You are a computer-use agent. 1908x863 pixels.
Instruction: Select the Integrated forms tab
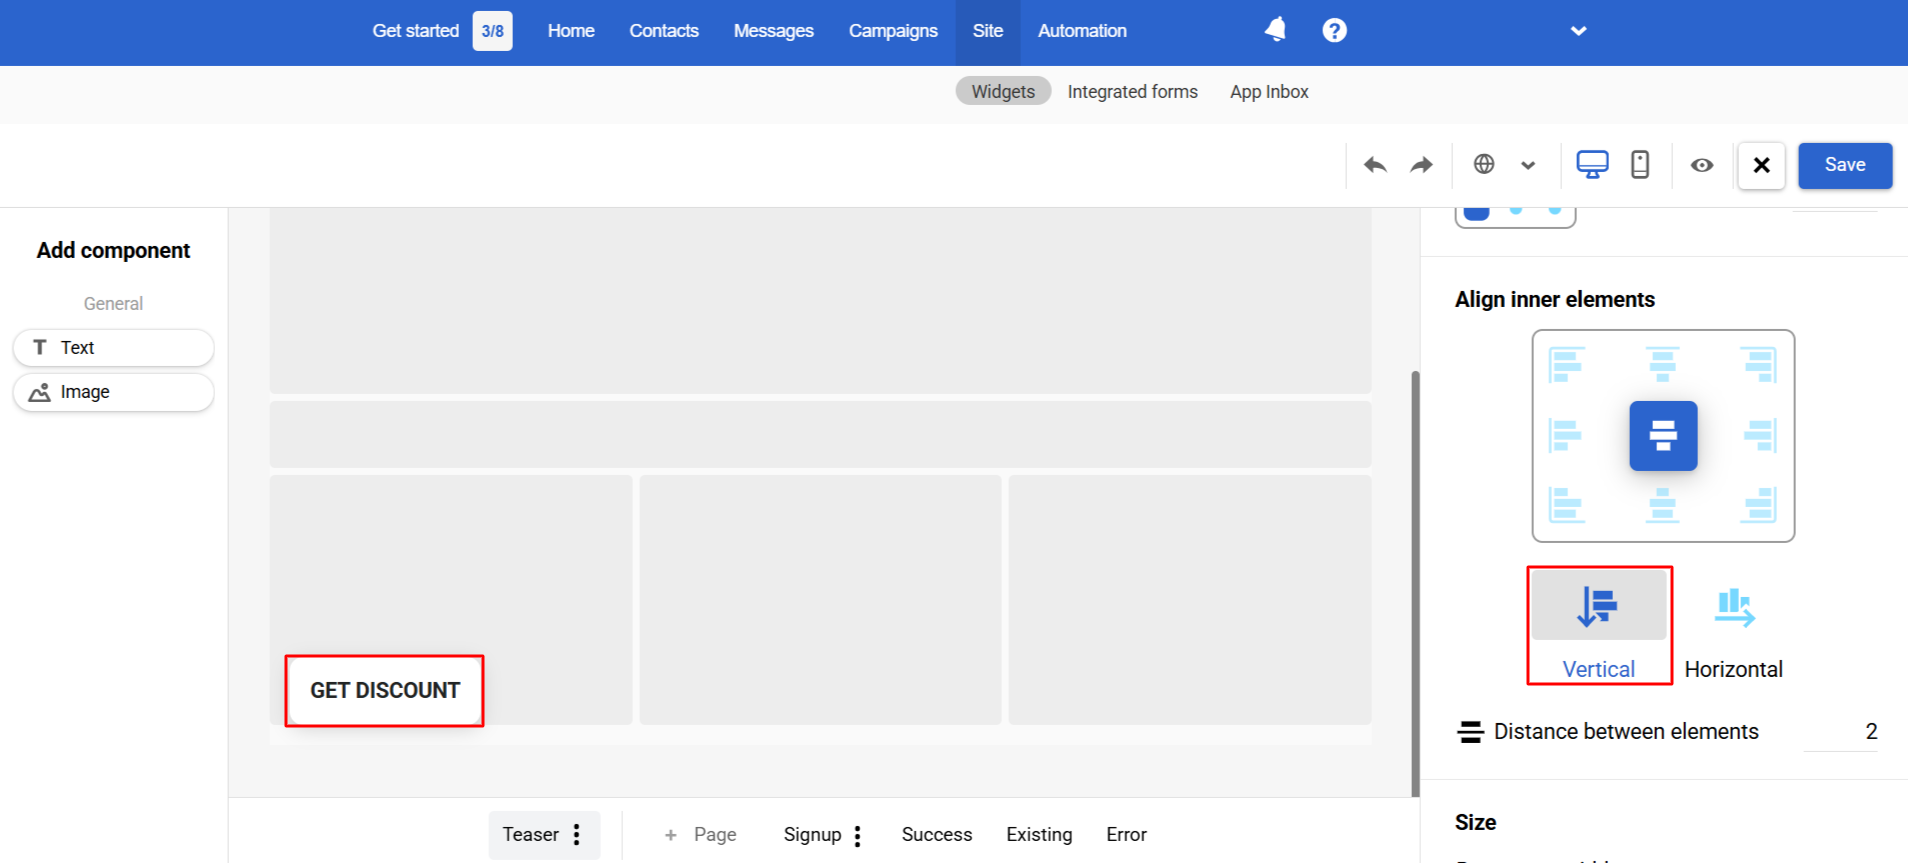1132,92
